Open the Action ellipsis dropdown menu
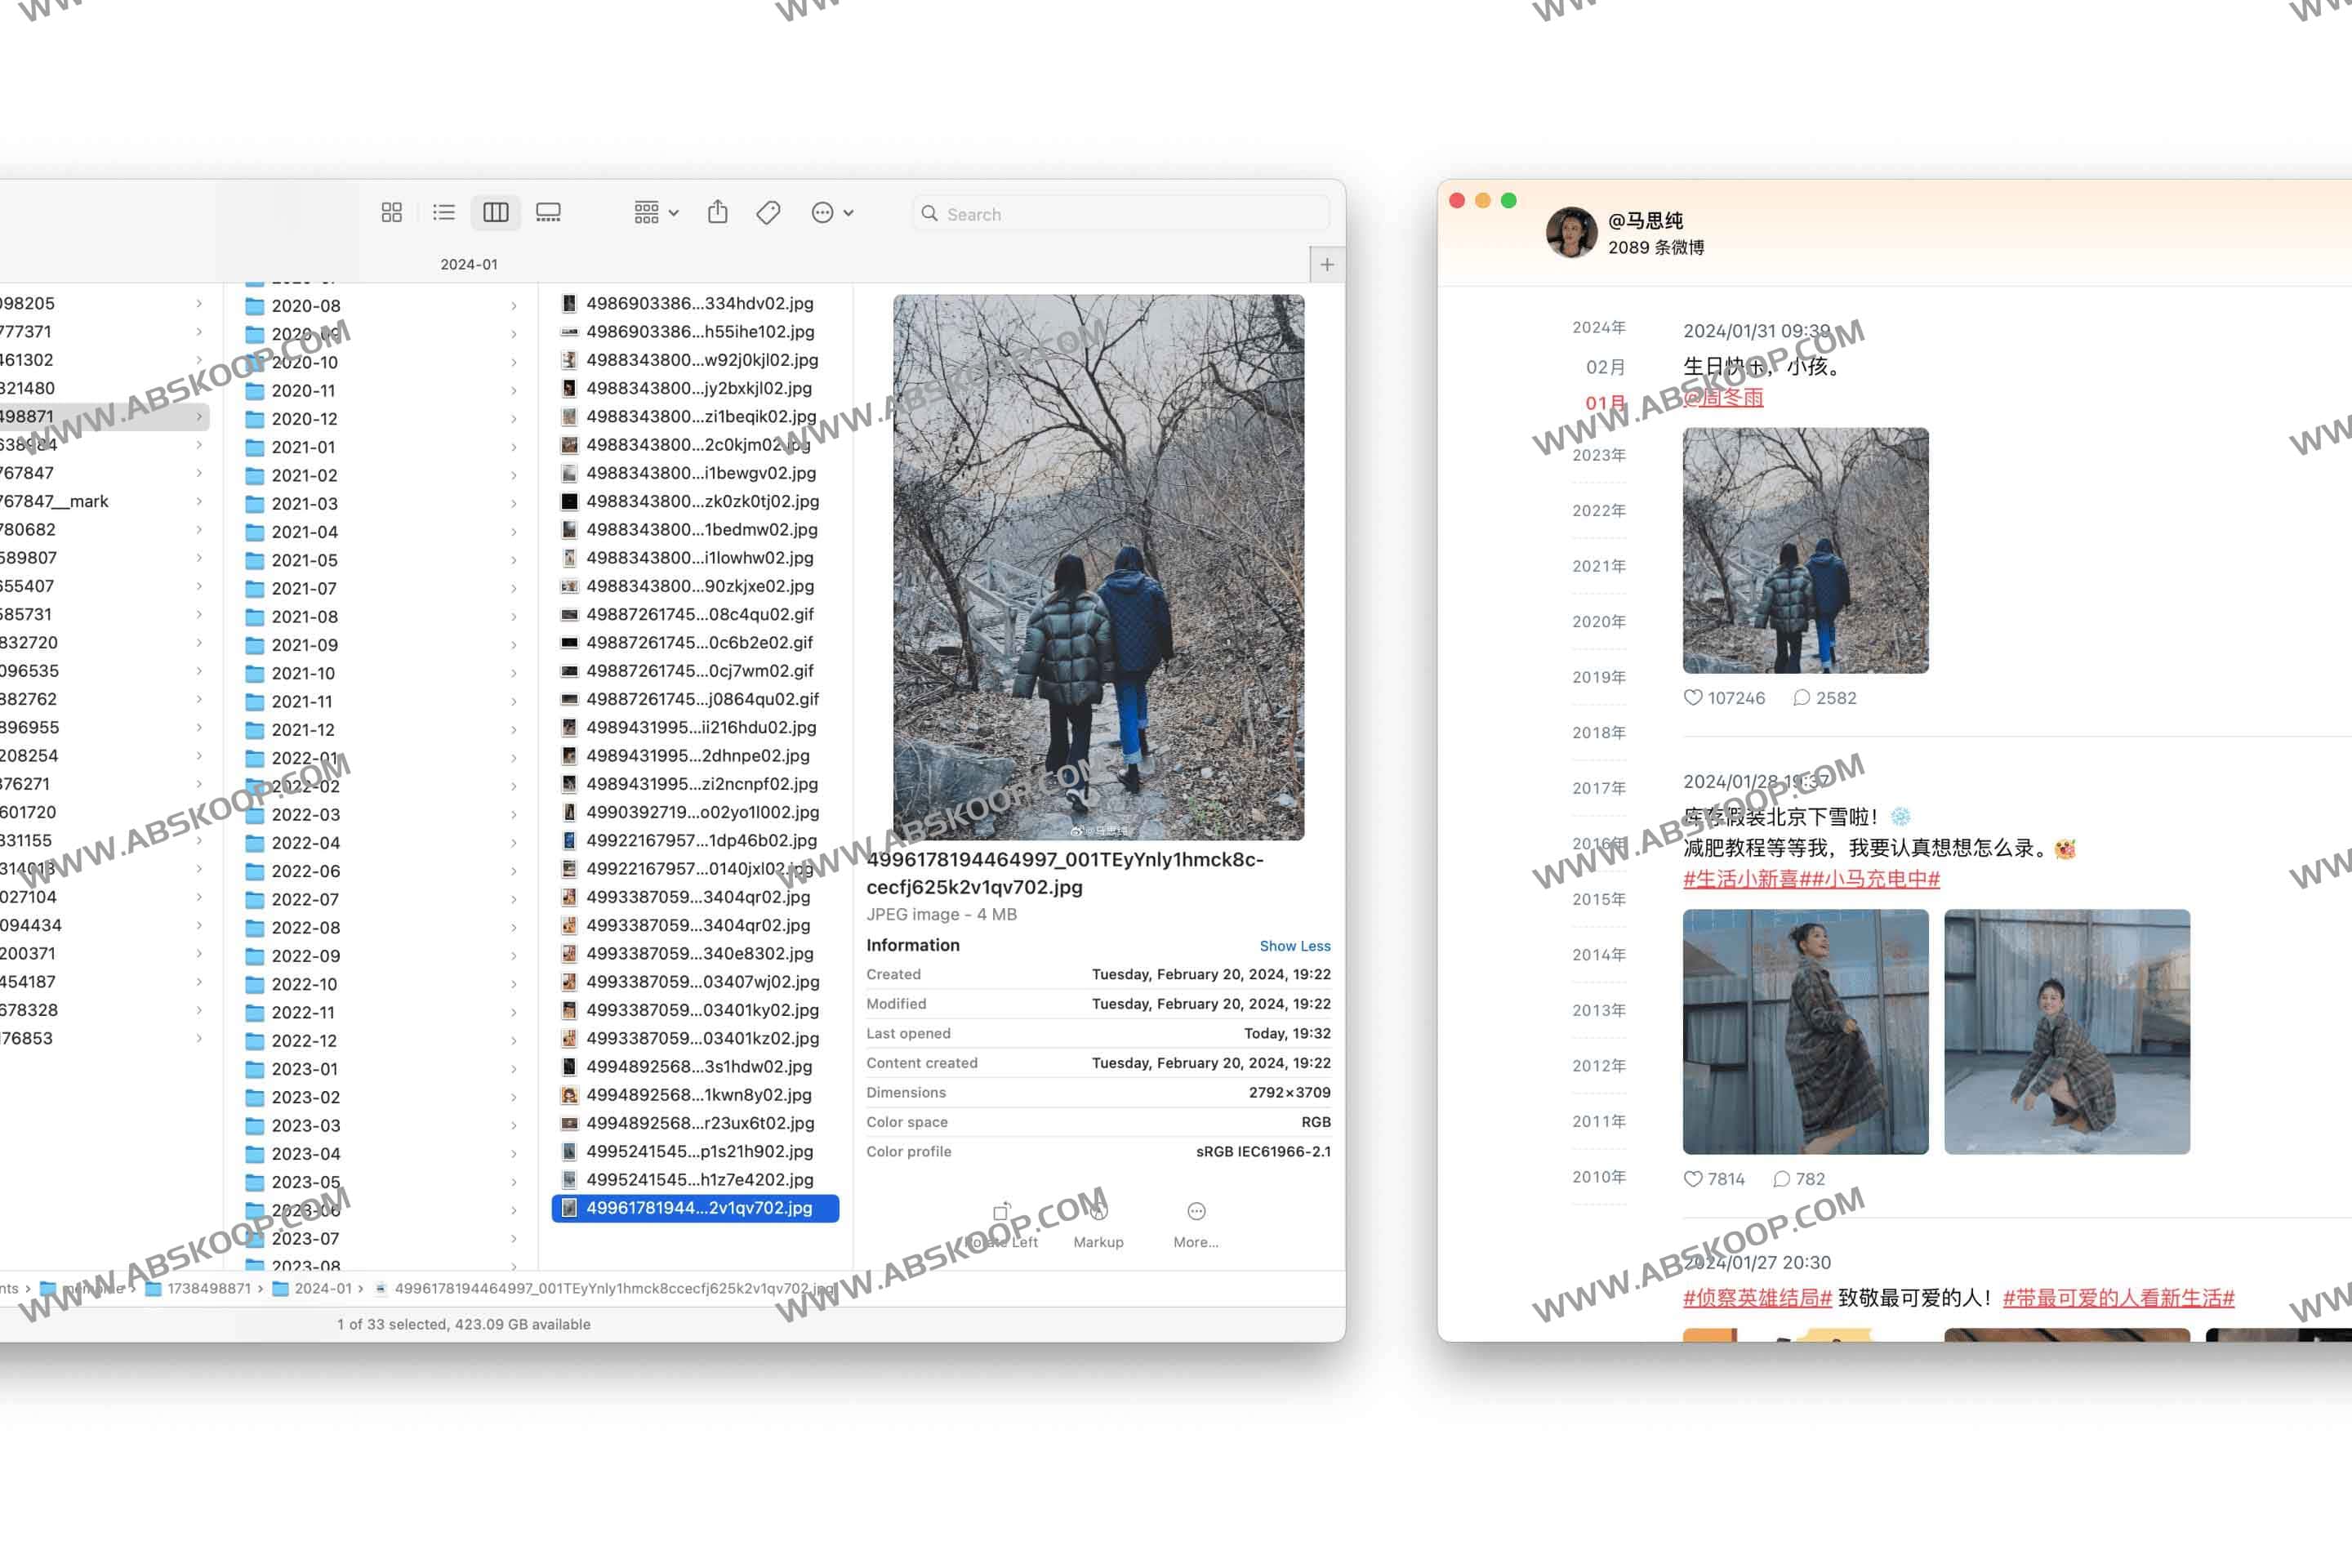Screen dimensions: 2352x1568 pyautogui.click(x=832, y=213)
